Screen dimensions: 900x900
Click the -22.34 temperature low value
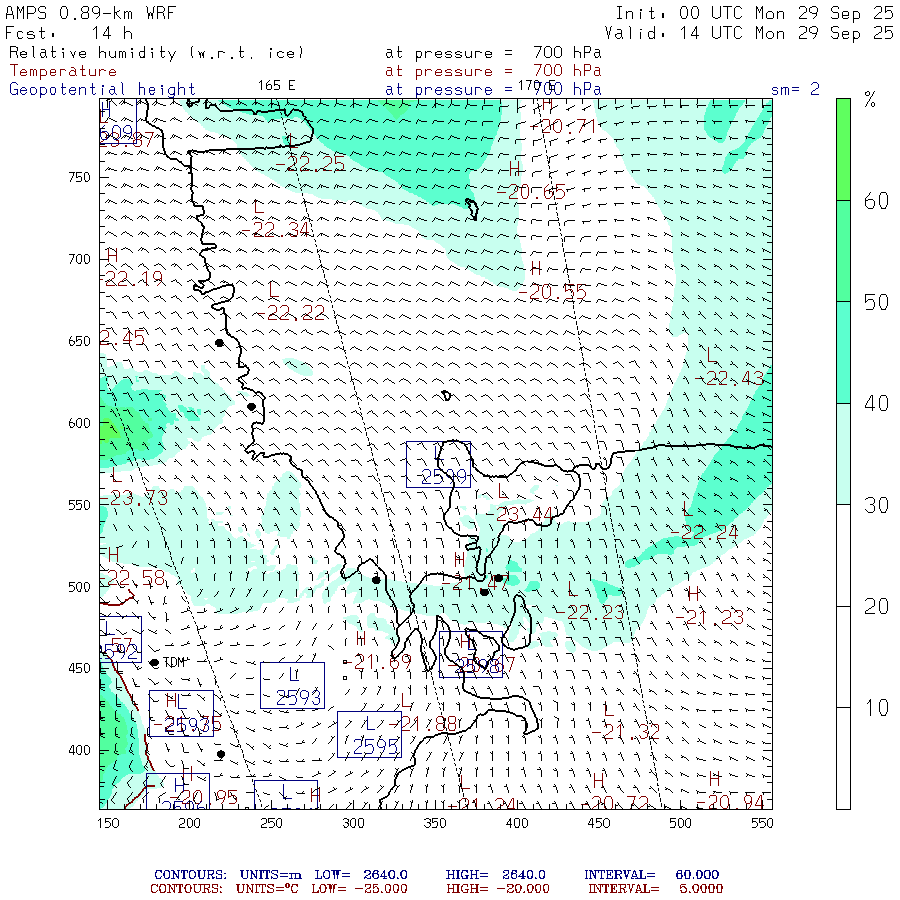(276, 230)
